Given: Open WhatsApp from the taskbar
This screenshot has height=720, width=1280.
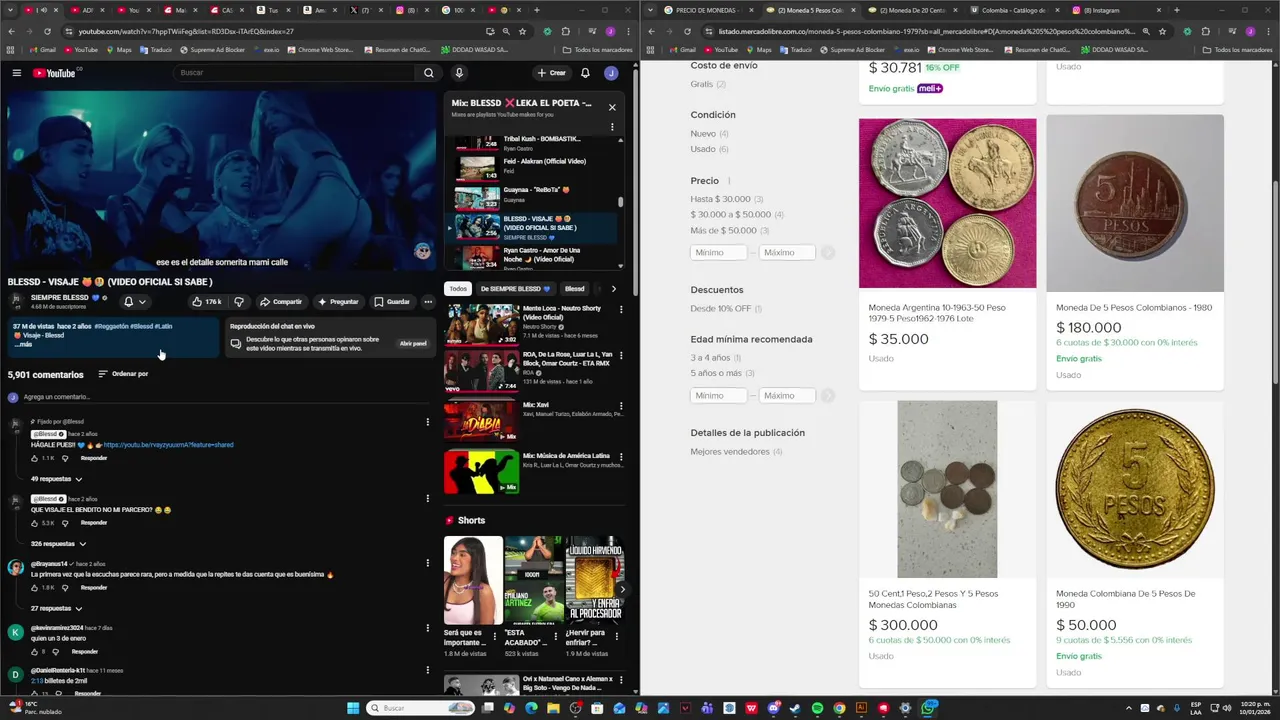Looking at the screenshot, I should coord(929,708).
